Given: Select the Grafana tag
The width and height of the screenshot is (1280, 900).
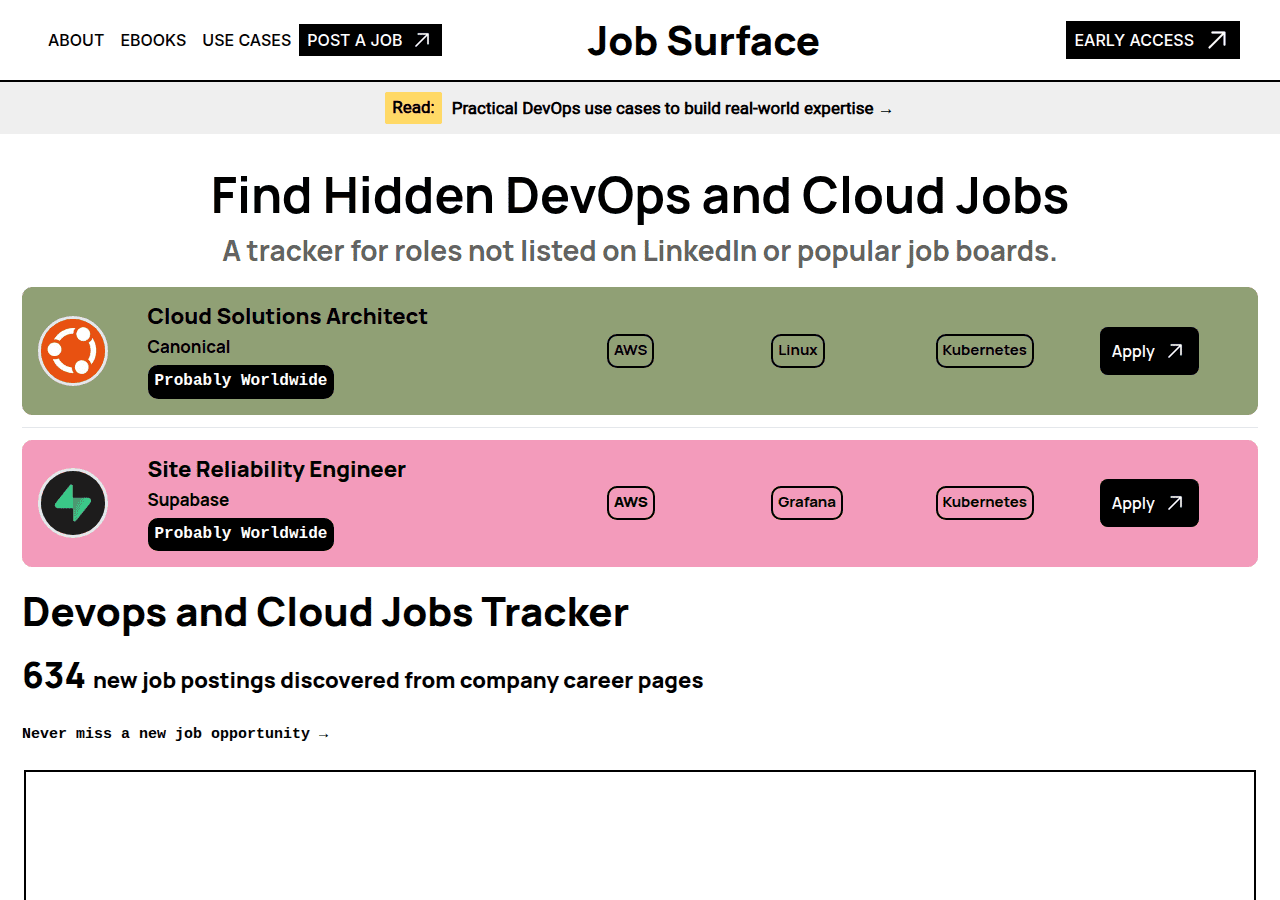Looking at the screenshot, I should click(x=807, y=503).
